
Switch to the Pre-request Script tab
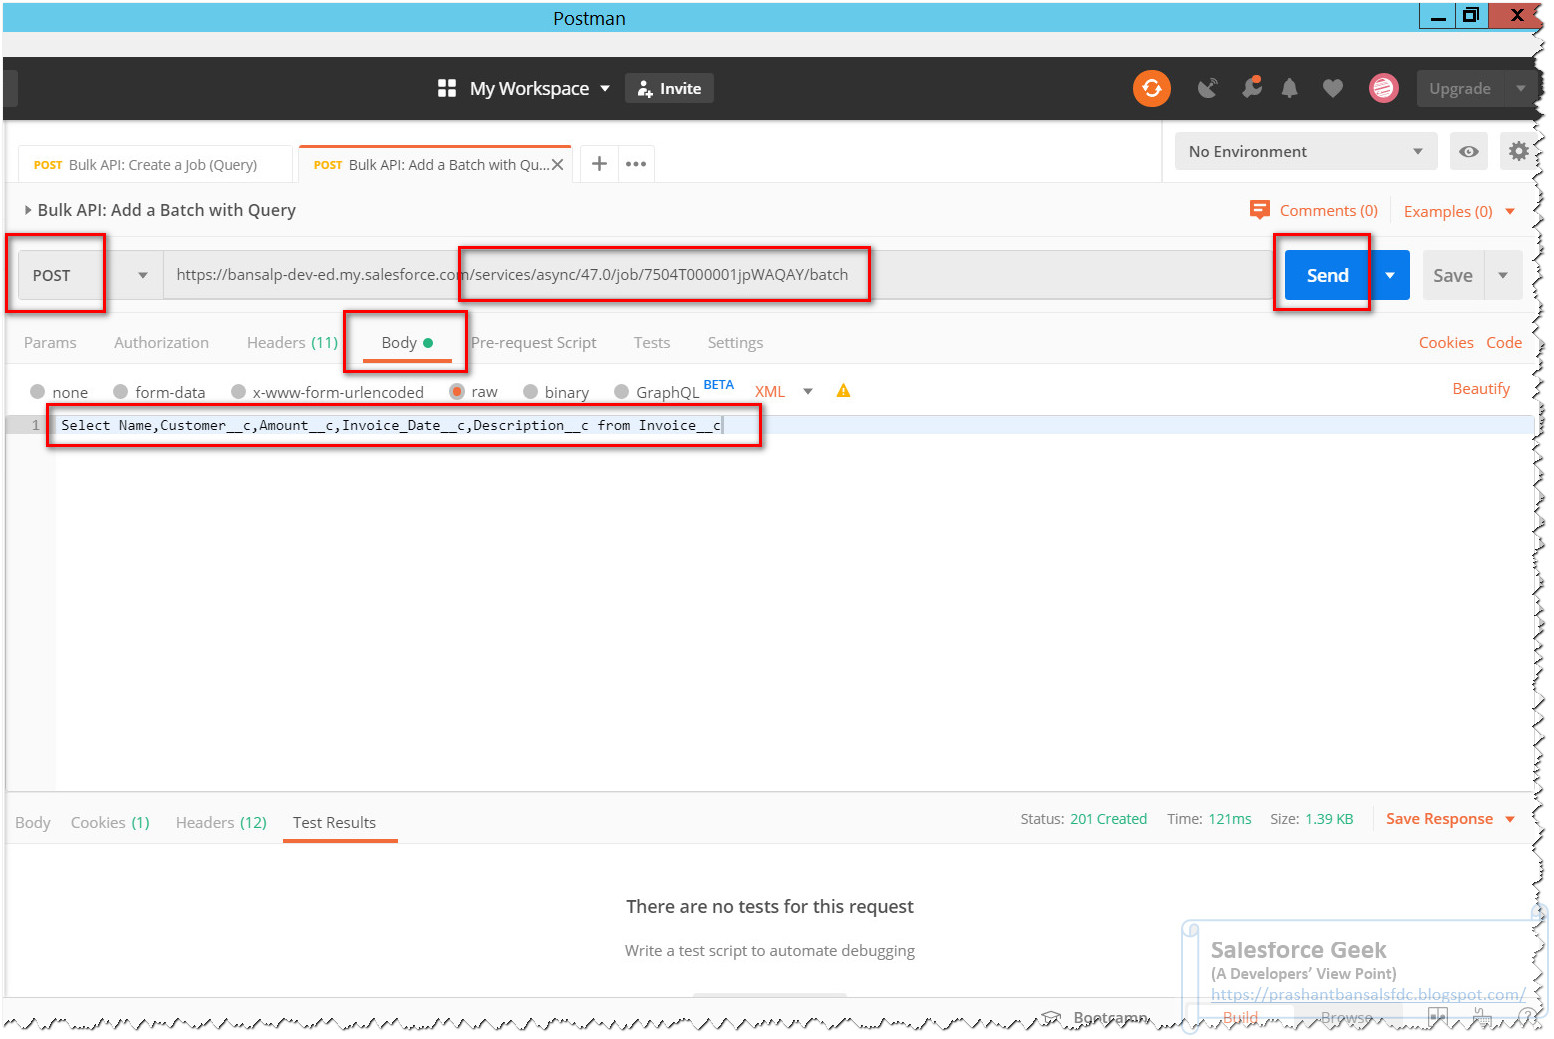(x=533, y=342)
